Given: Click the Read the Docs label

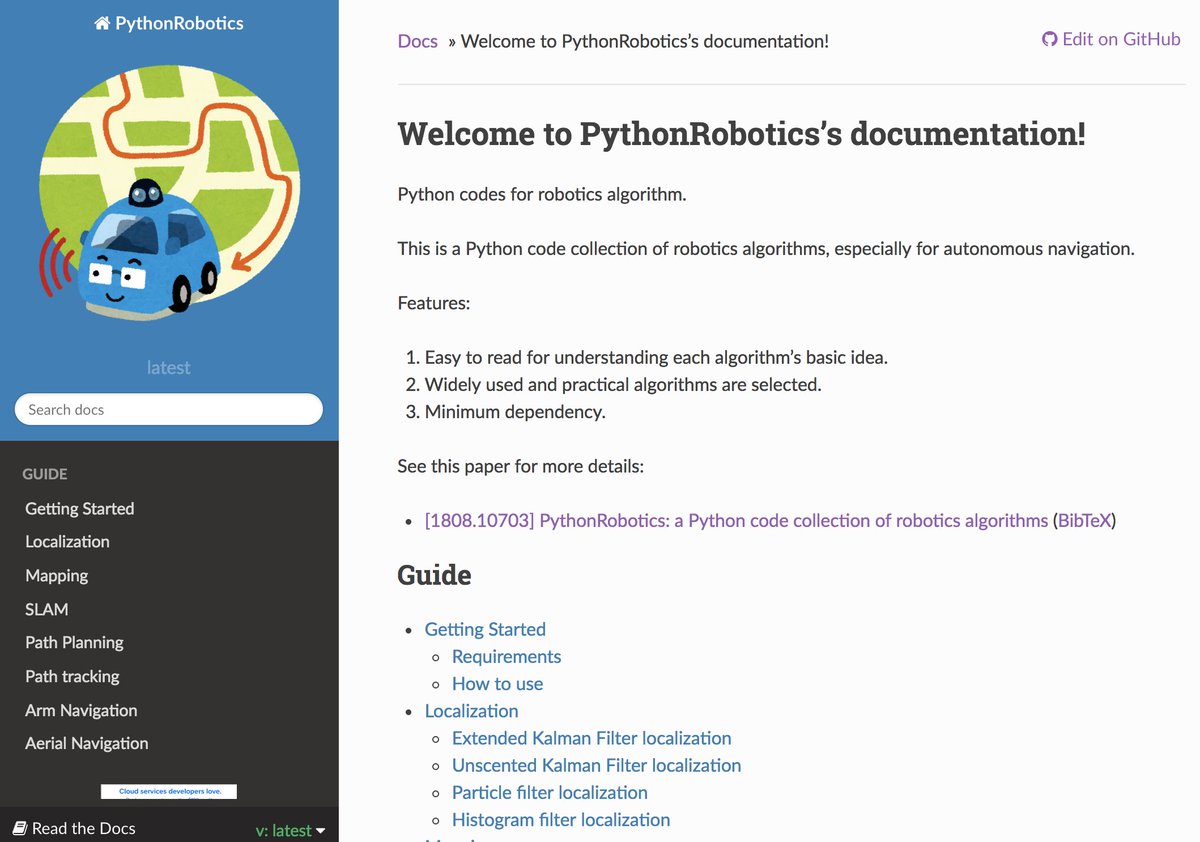Looking at the screenshot, I should tap(83, 828).
